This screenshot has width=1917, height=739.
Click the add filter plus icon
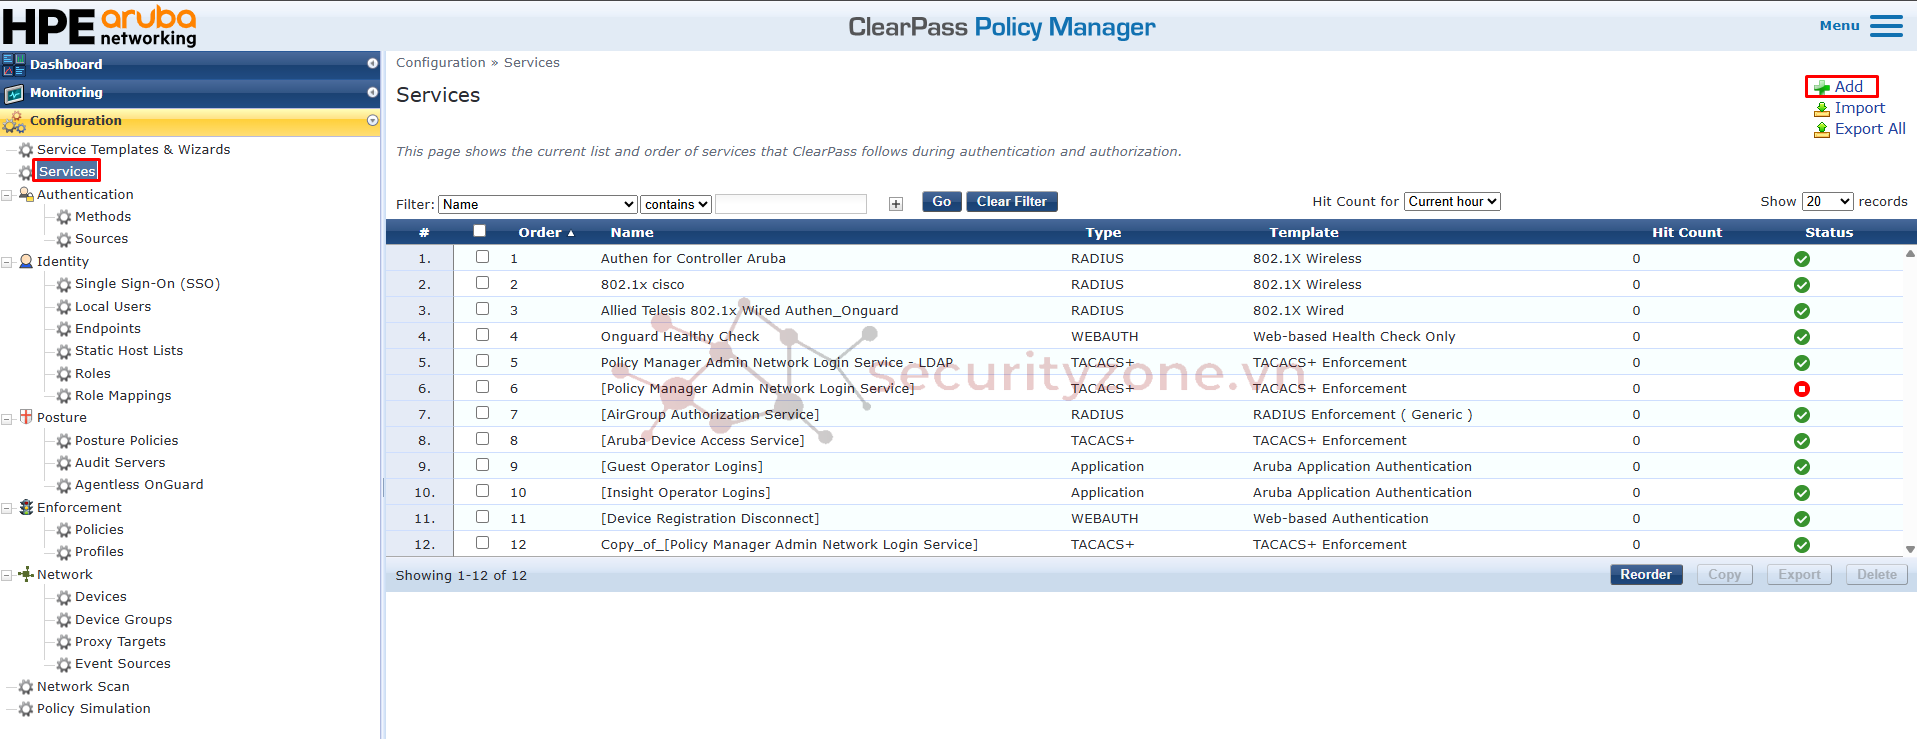coord(896,204)
